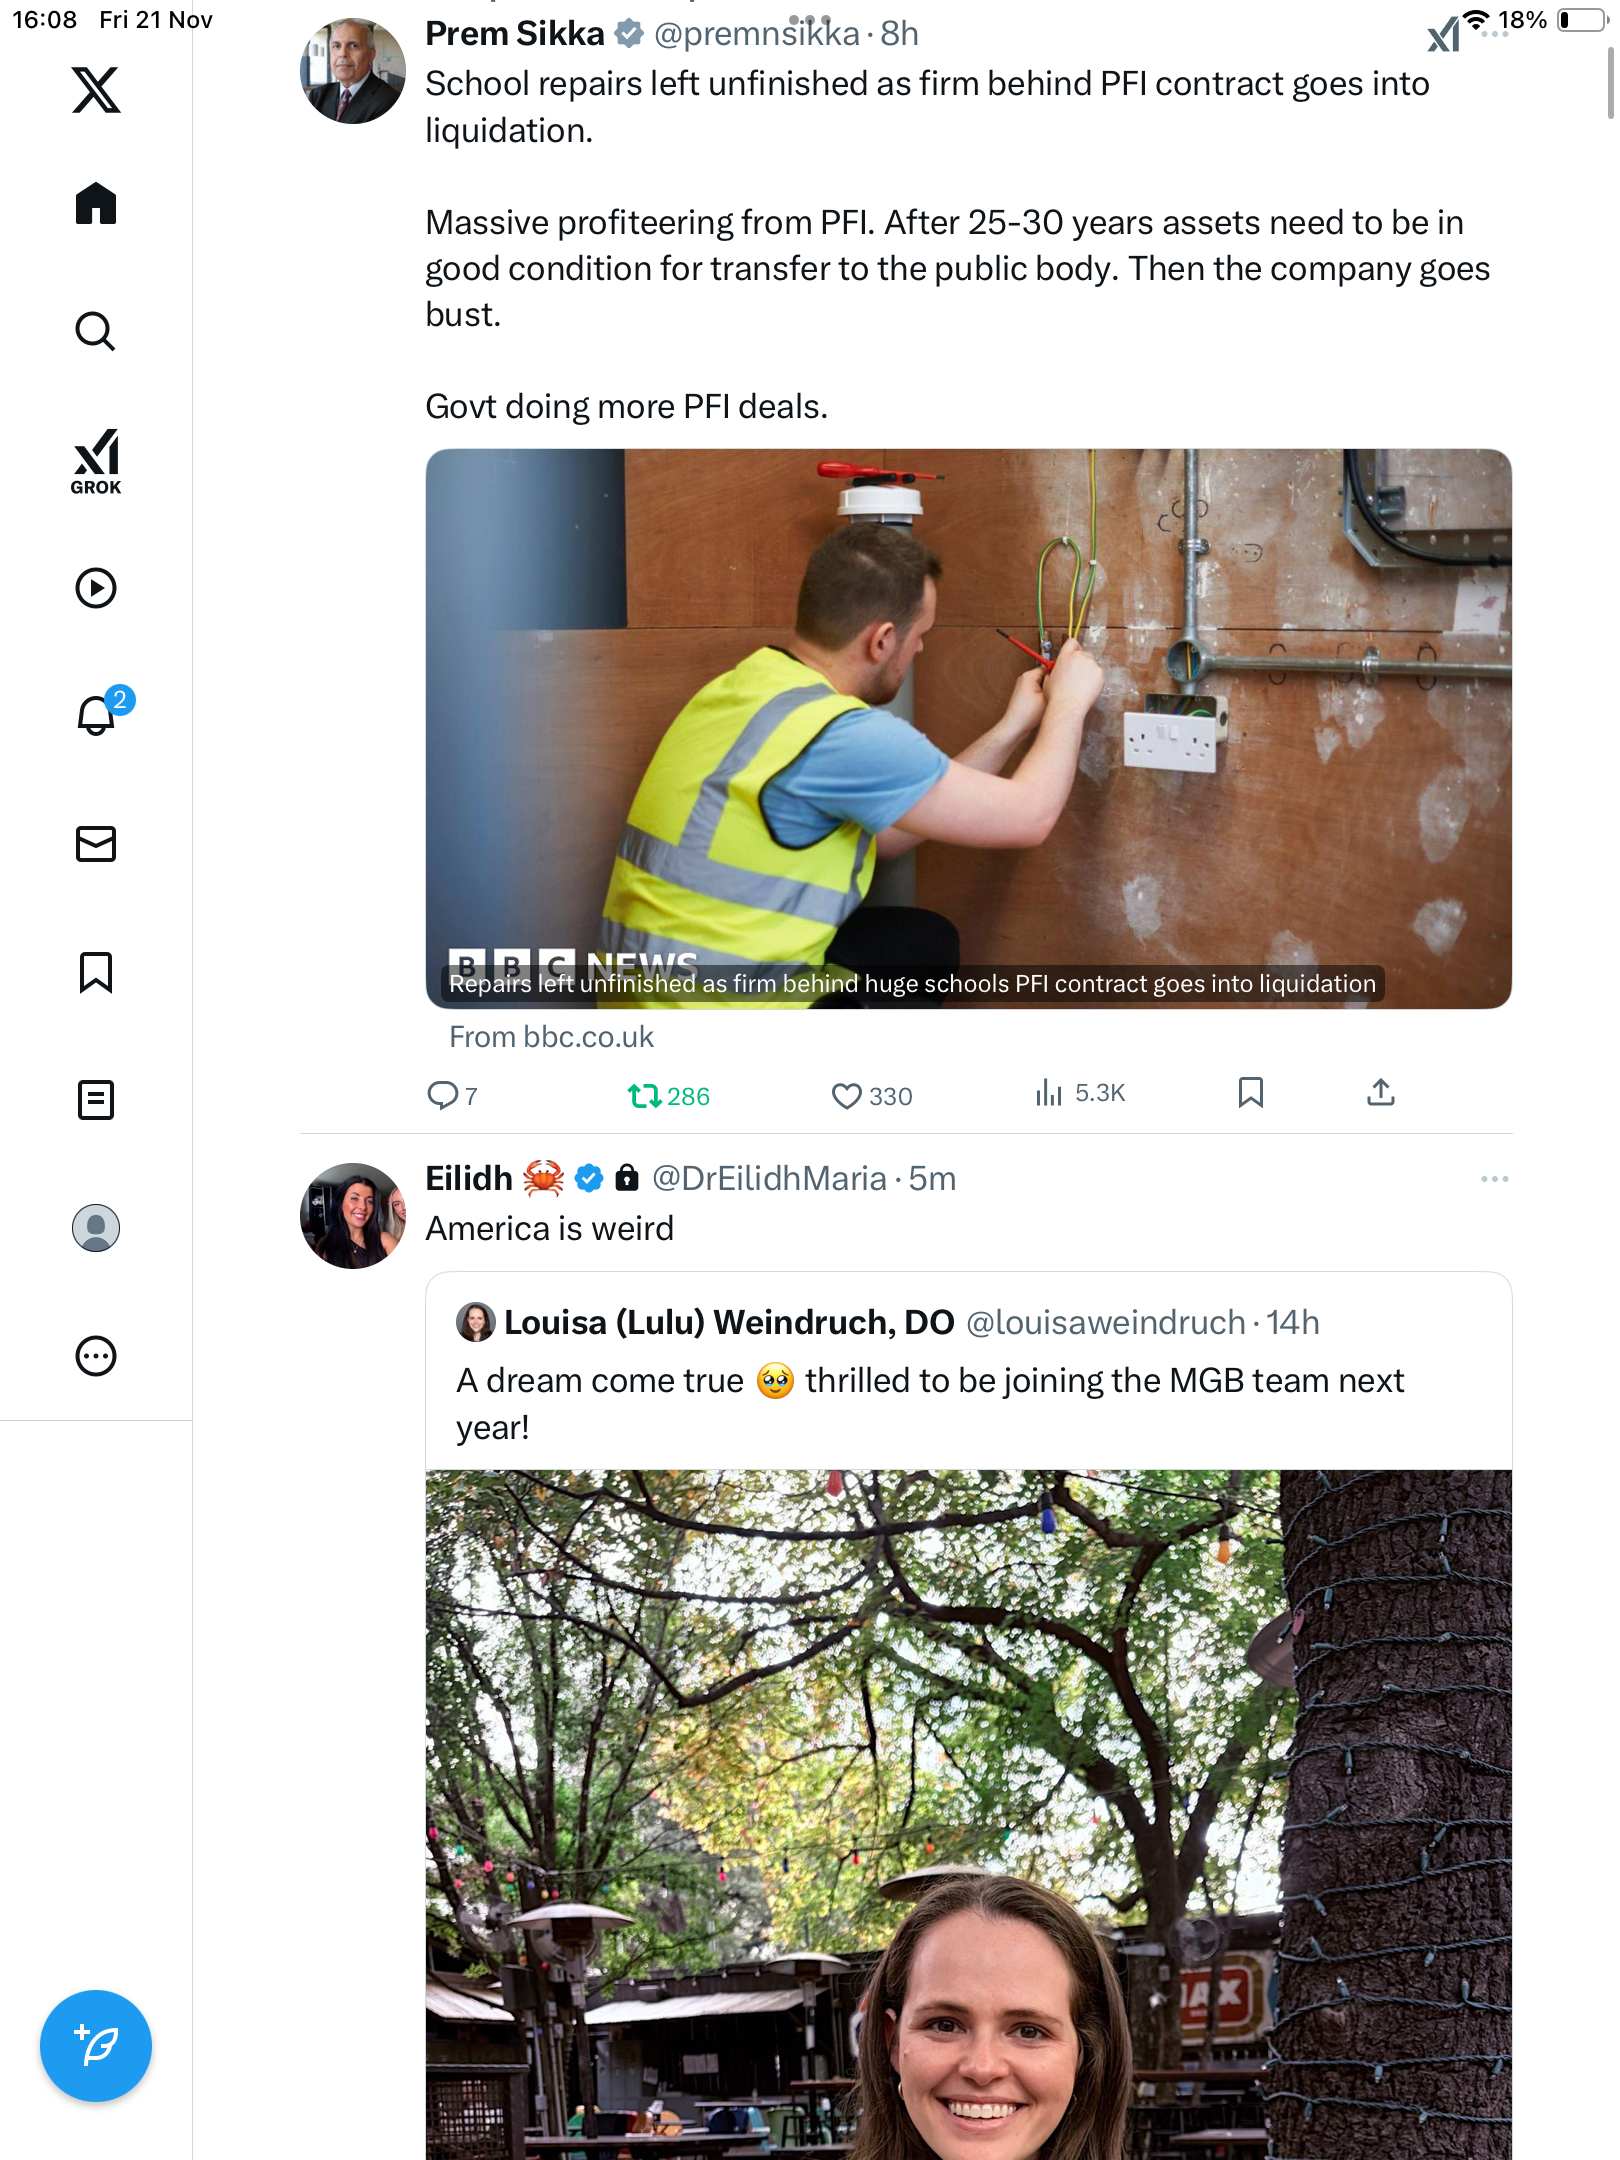Compose a new post
1620x2160 pixels.
tap(96, 2046)
